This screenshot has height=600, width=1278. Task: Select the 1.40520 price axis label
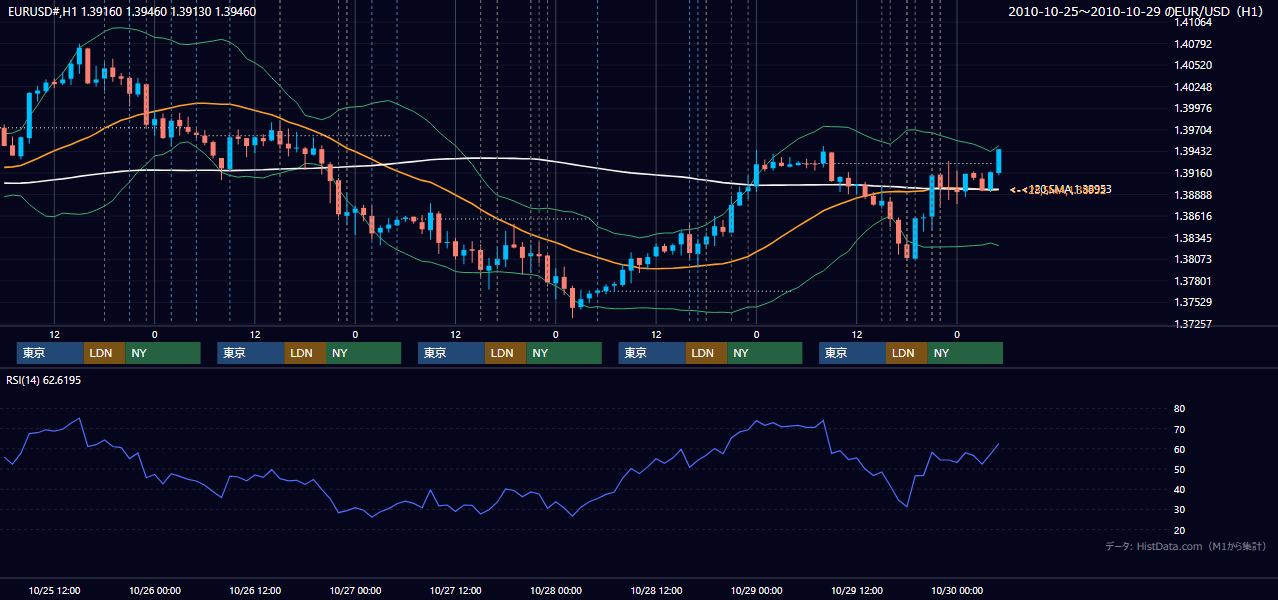(x=1193, y=65)
